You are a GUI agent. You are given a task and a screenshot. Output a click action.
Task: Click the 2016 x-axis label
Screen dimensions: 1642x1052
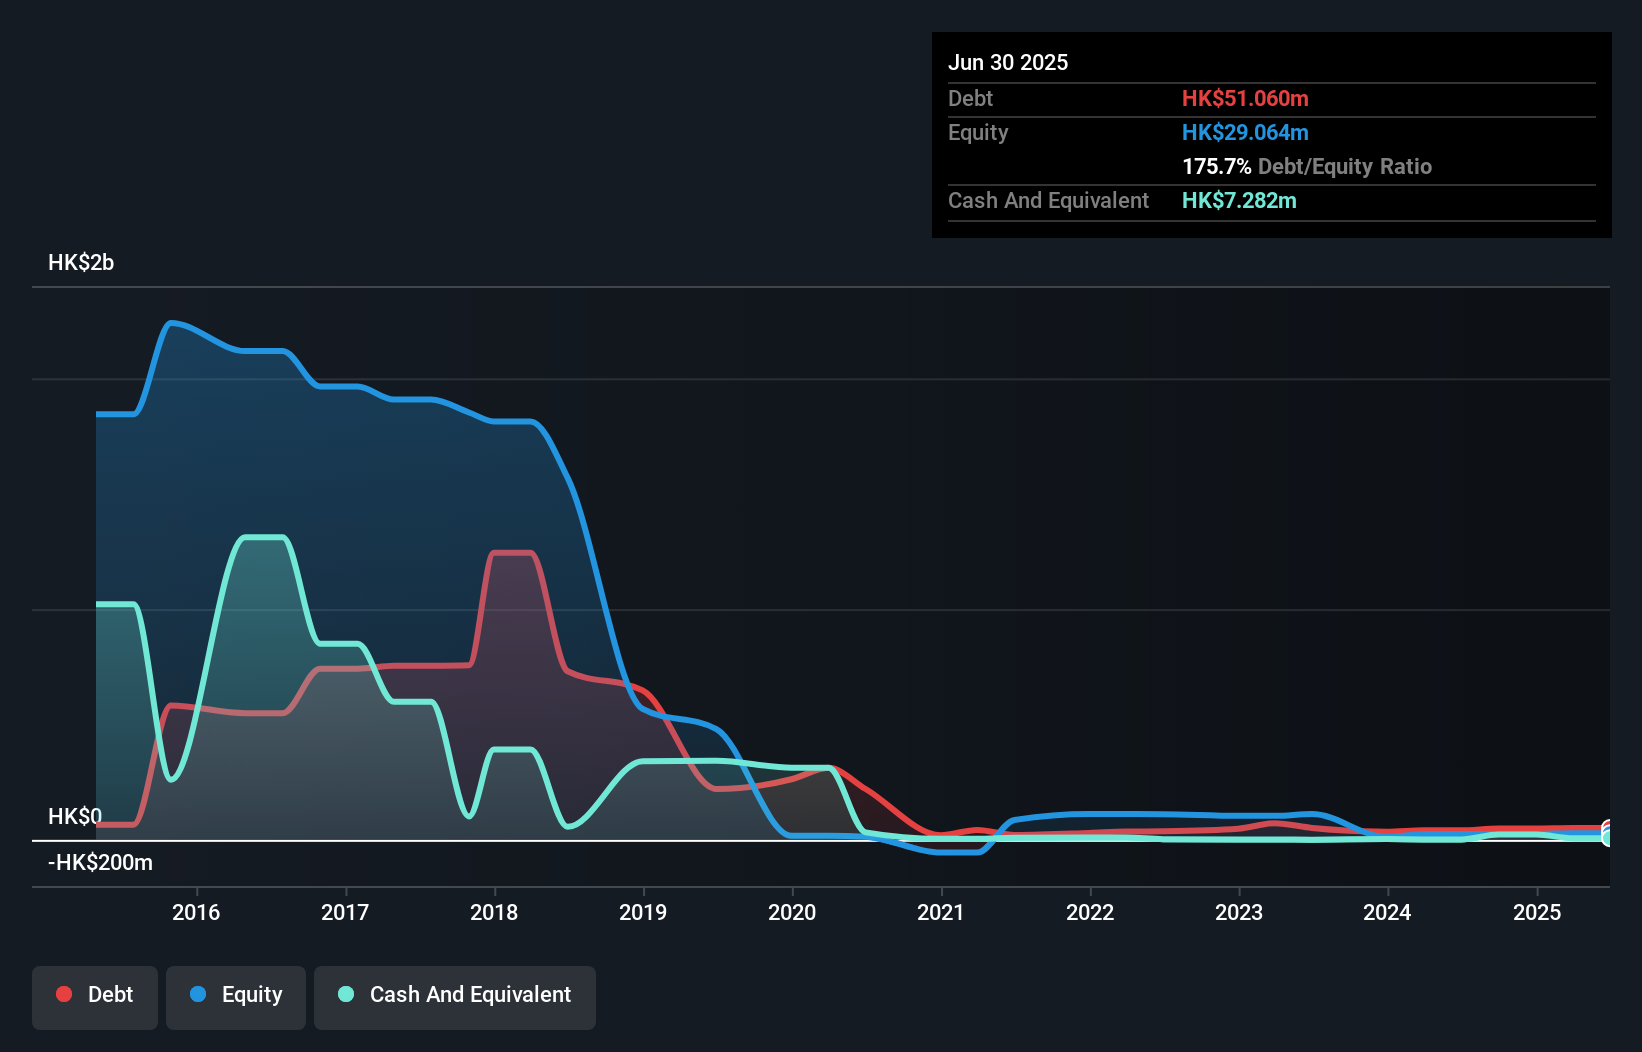[196, 912]
